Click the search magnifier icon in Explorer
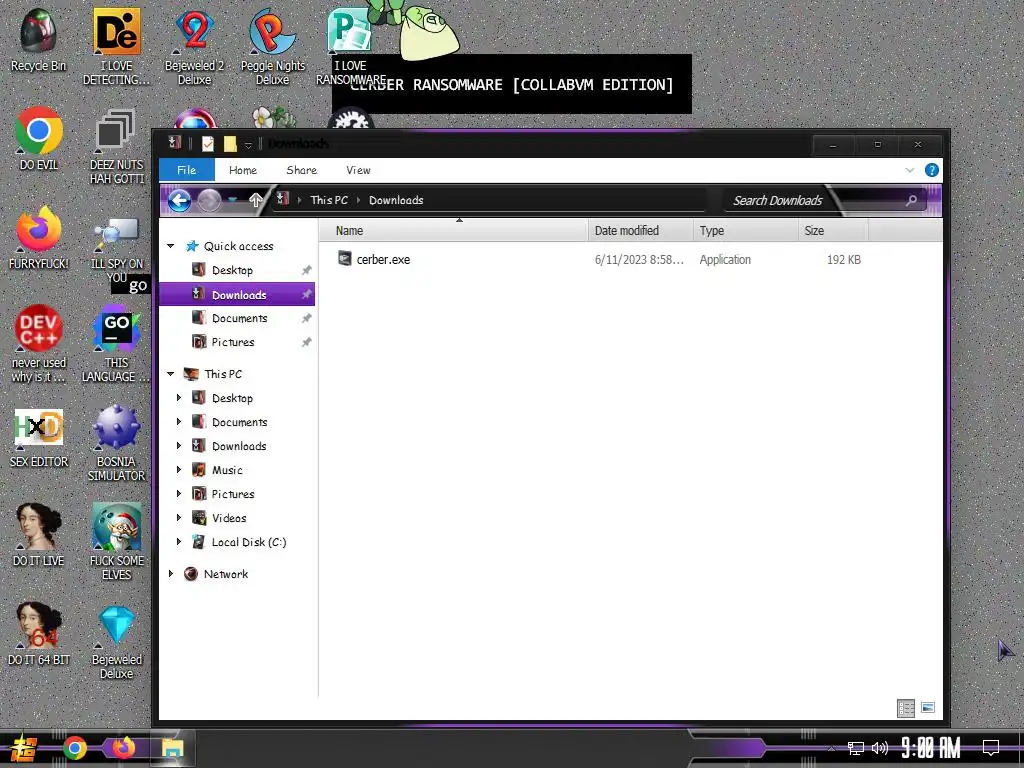Viewport: 1024px width, 768px height. click(x=911, y=200)
